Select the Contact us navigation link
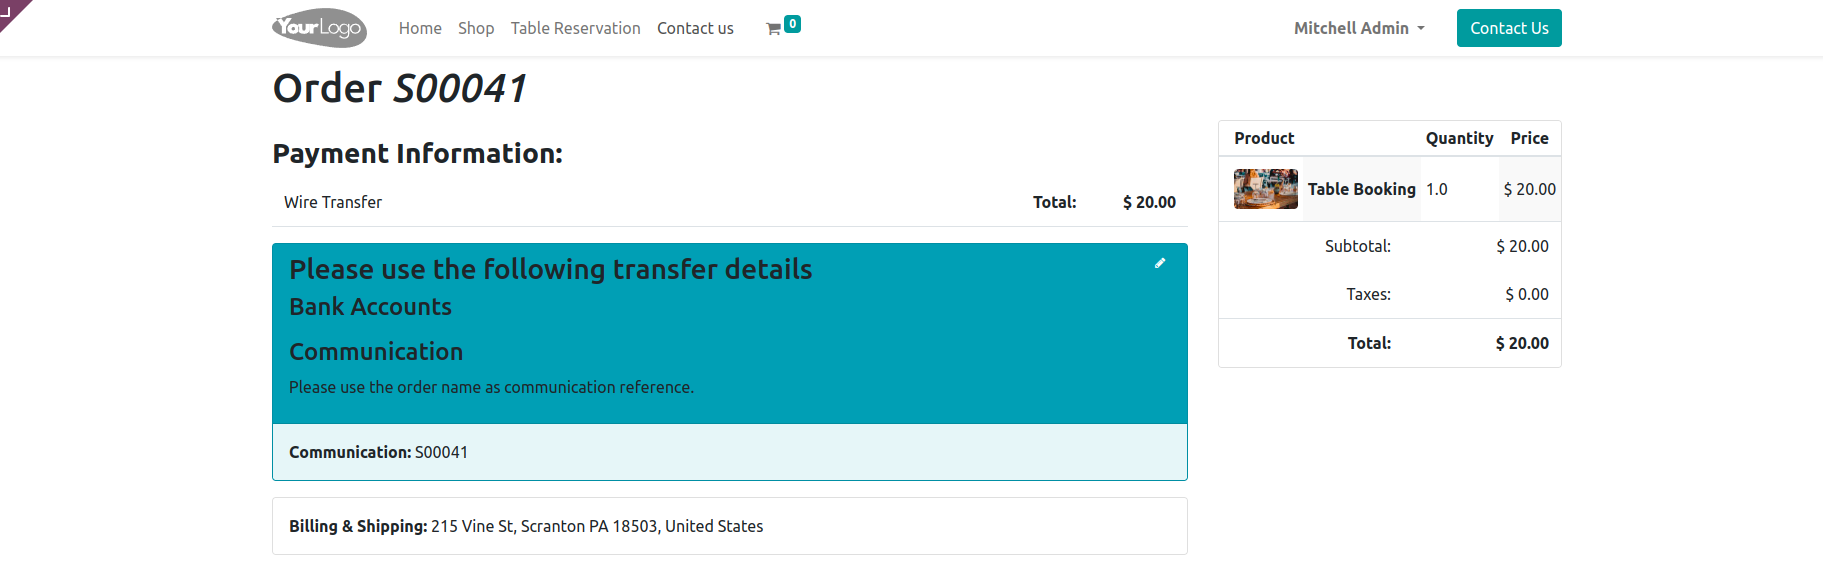 coord(695,28)
